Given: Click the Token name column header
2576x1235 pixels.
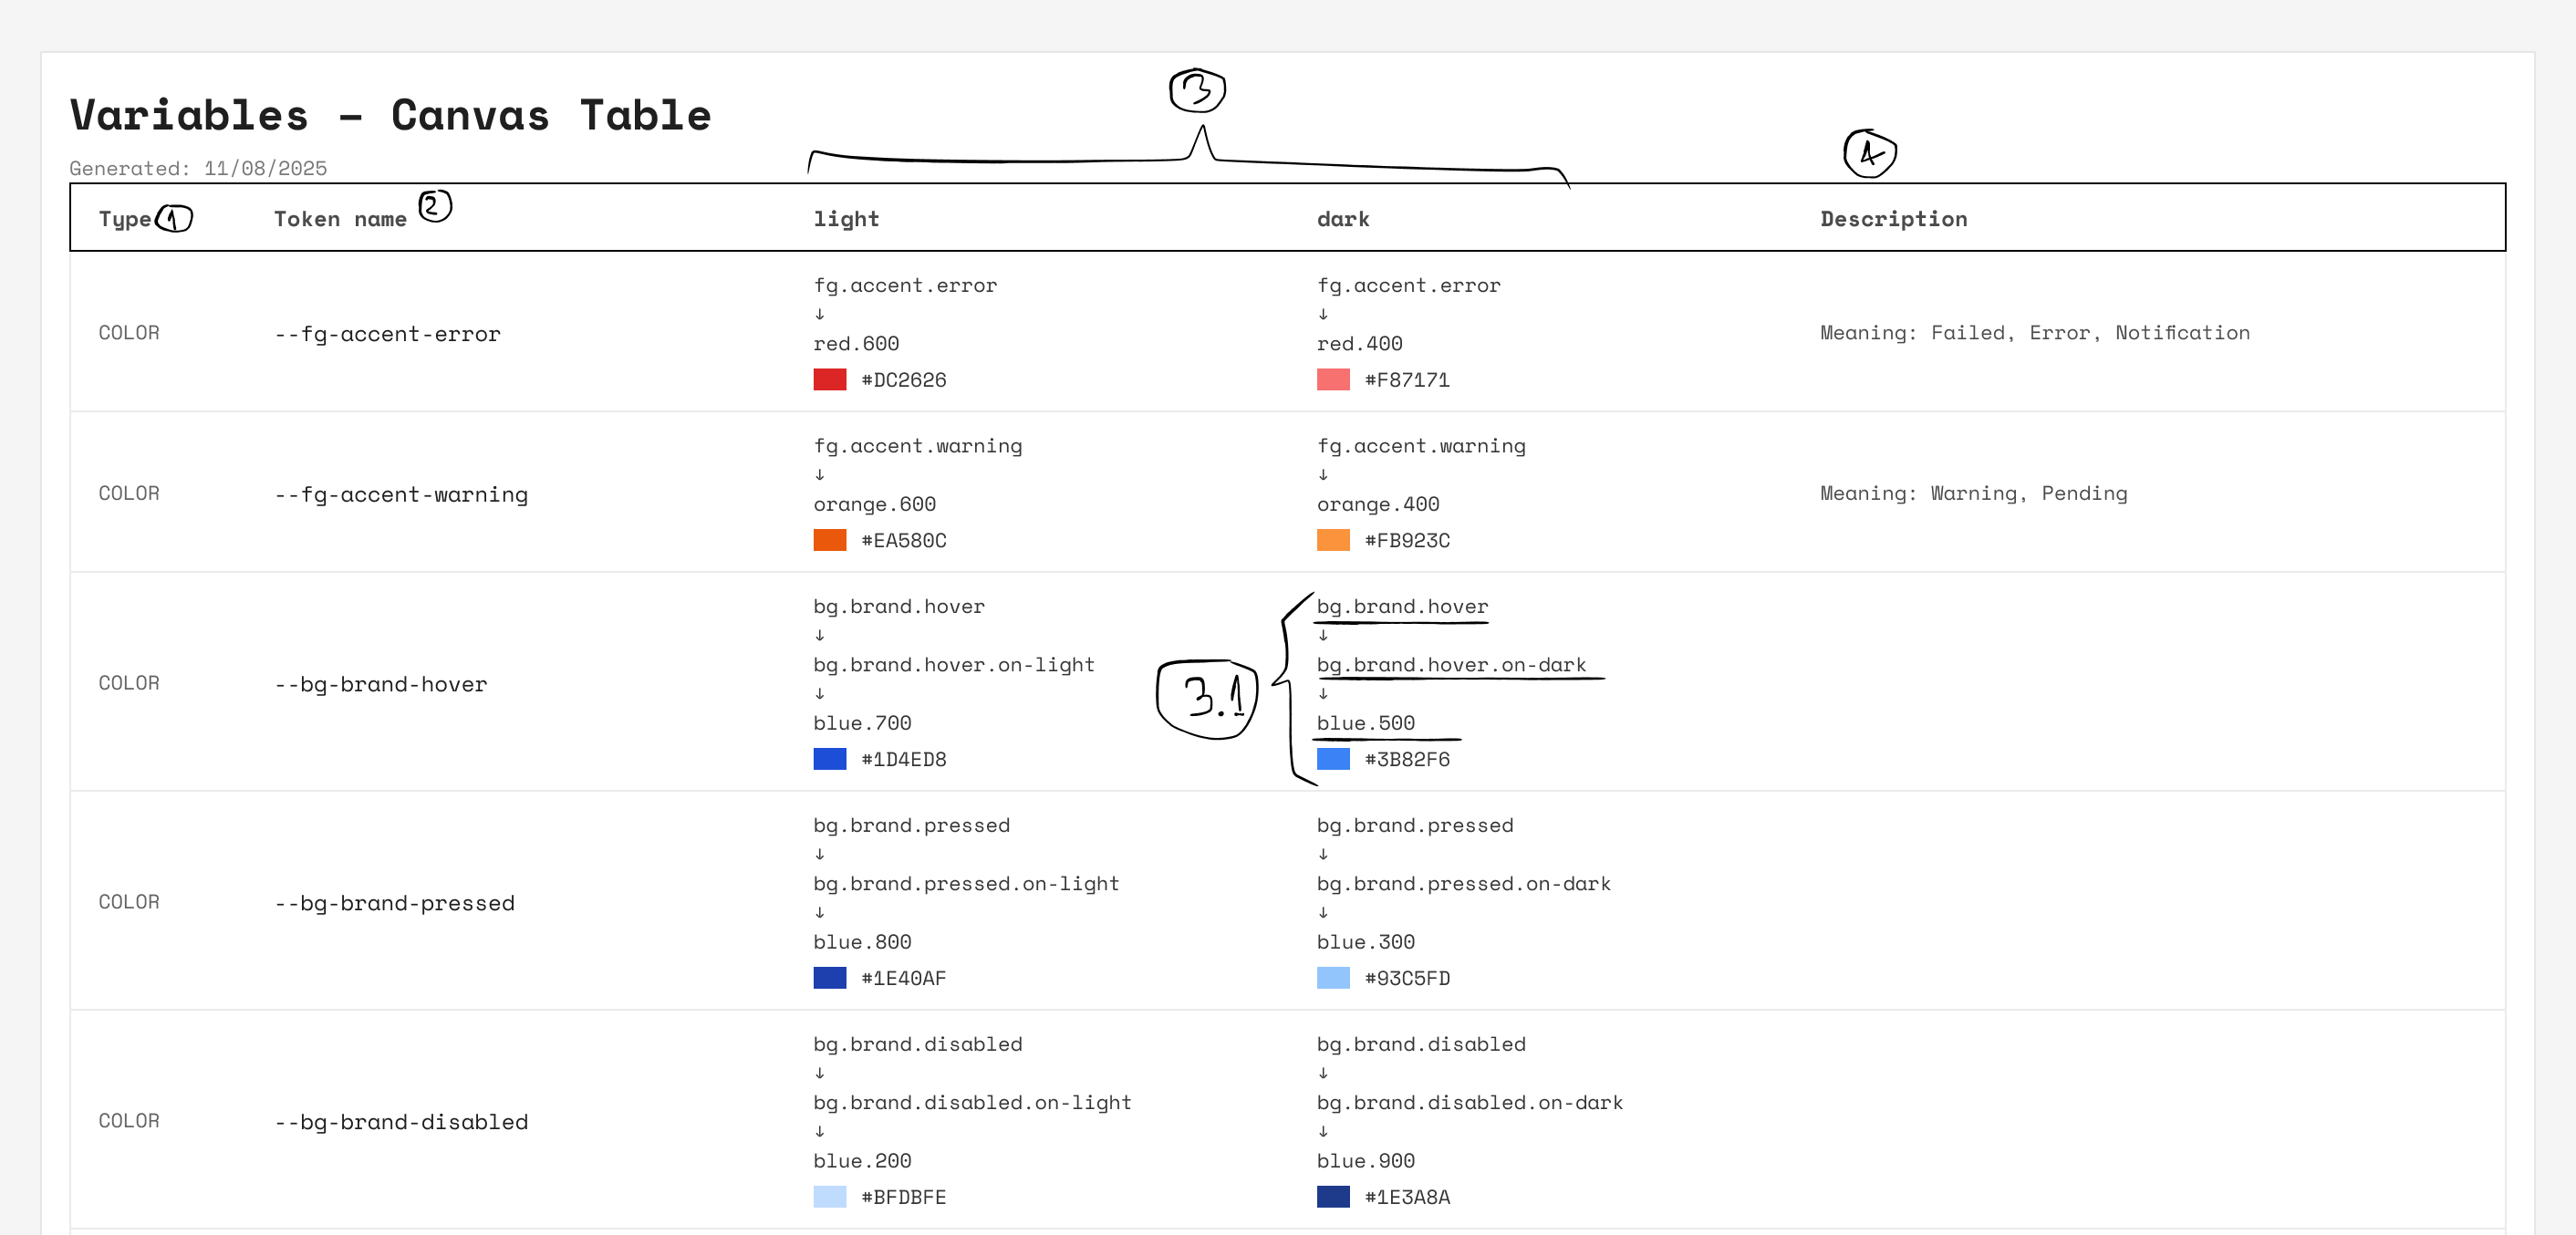Looking at the screenshot, I should click(x=340, y=219).
